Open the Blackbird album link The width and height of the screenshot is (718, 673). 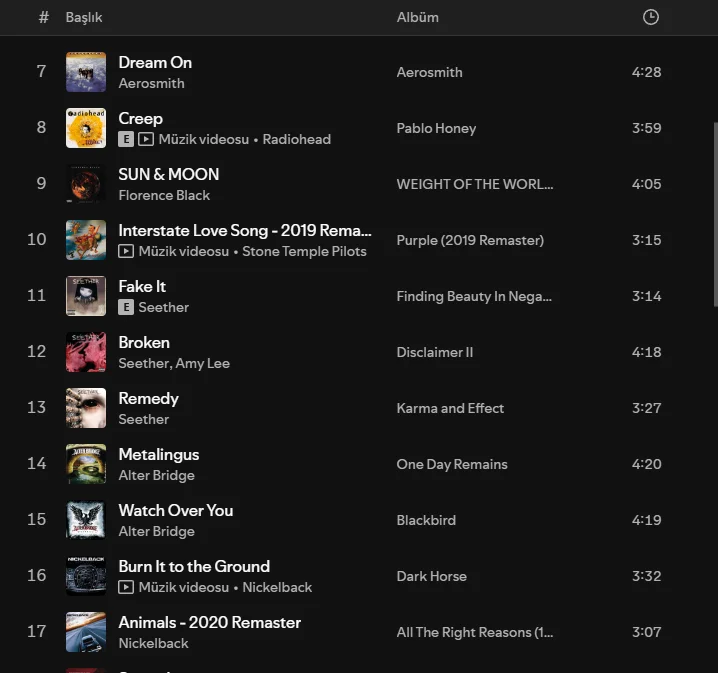(426, 521)
